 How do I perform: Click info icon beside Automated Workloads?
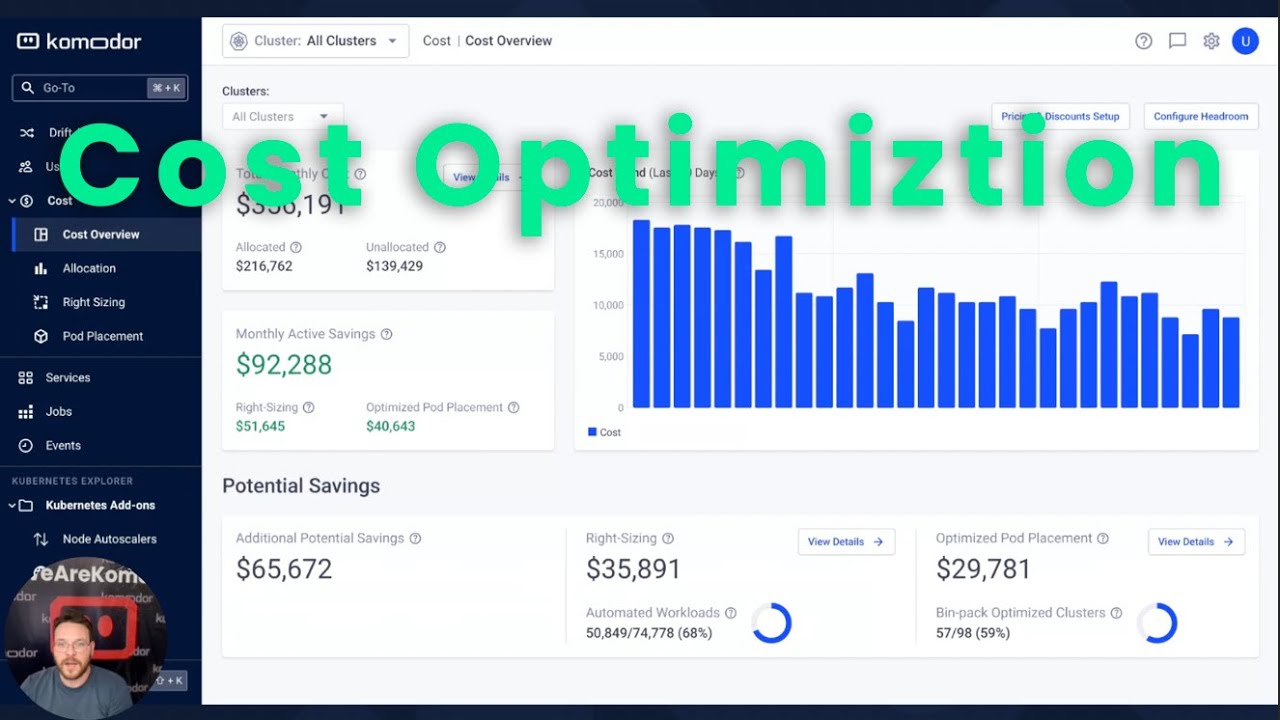[x=730, y=613]
